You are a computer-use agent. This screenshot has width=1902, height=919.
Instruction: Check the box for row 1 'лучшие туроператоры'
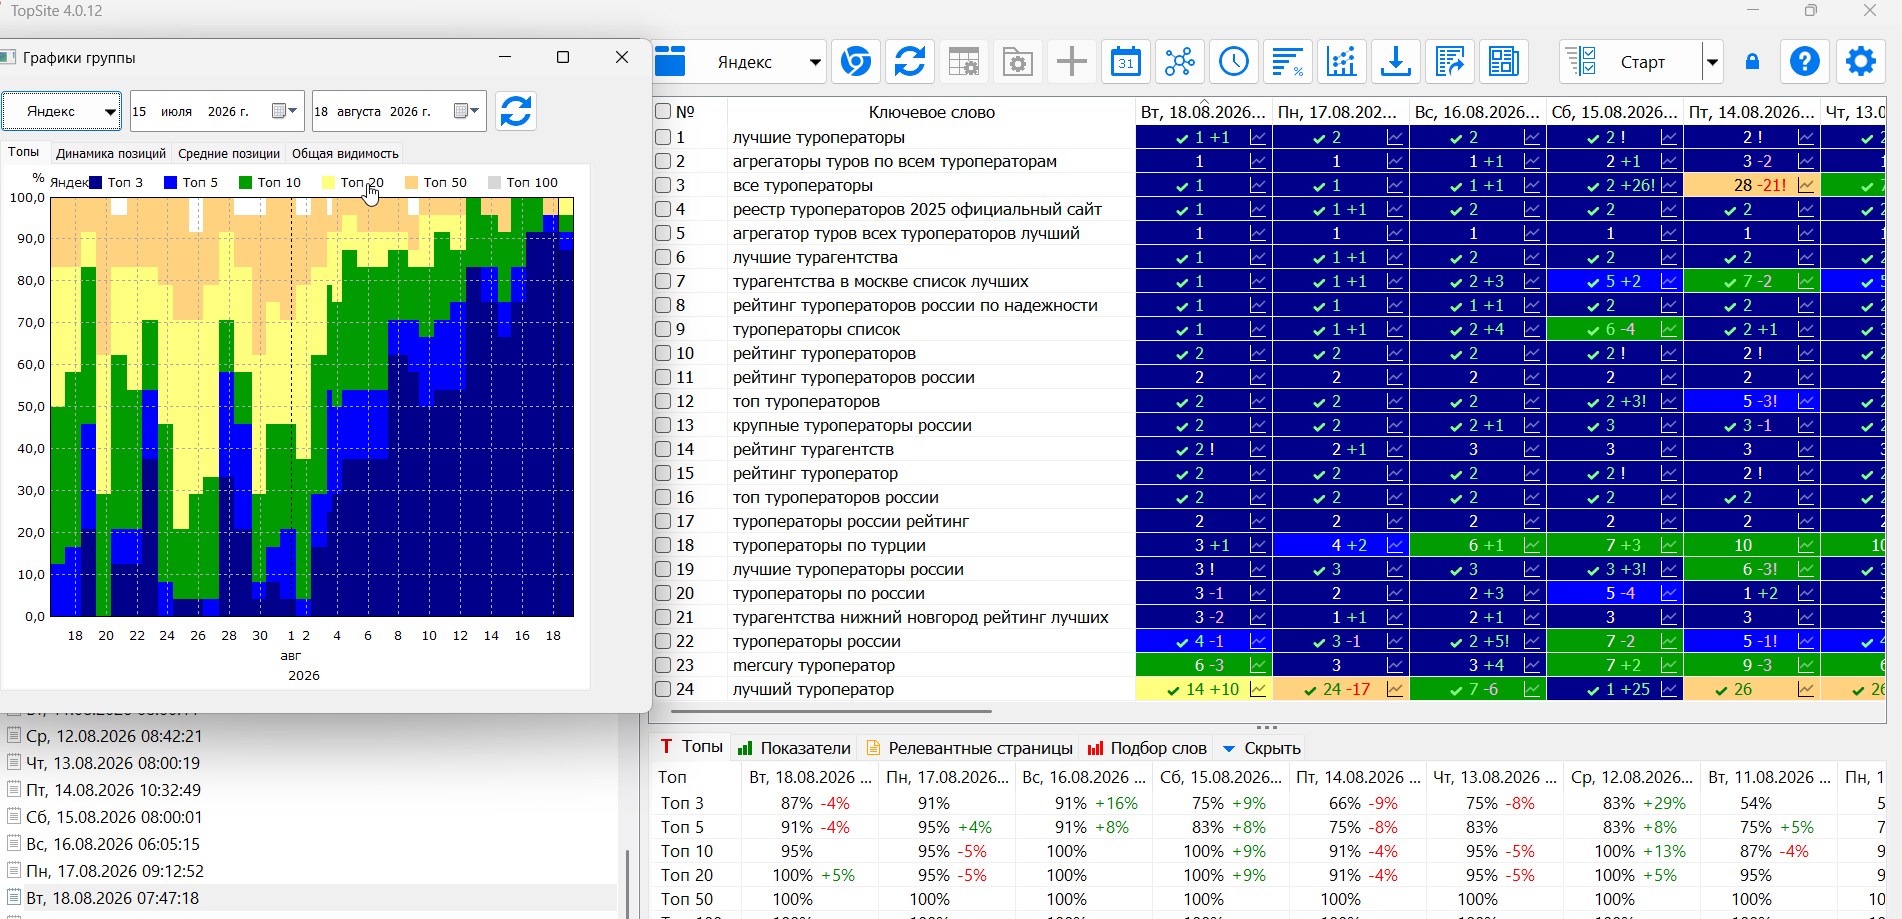coord(663,137)
